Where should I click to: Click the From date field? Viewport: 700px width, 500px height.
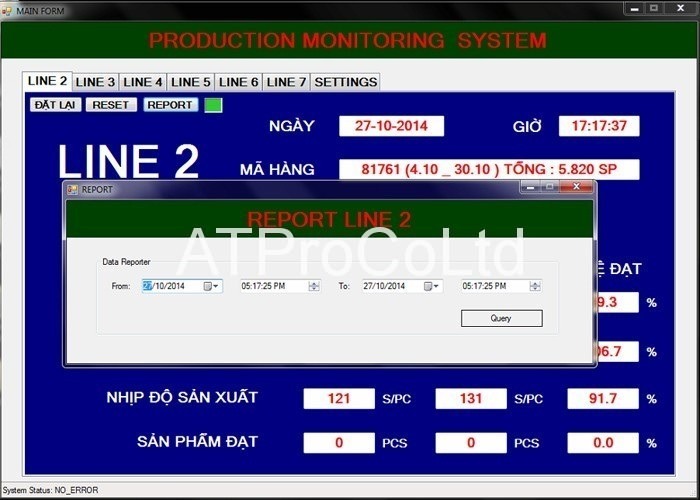(171, 286)
